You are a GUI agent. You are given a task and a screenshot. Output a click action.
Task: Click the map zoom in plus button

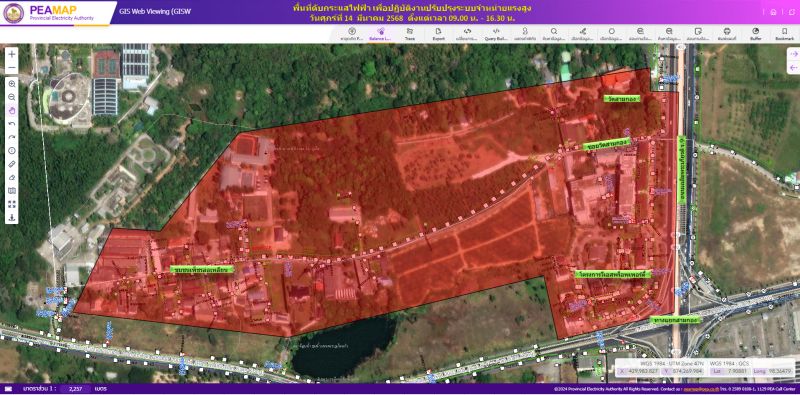click(x=12, y=54)
